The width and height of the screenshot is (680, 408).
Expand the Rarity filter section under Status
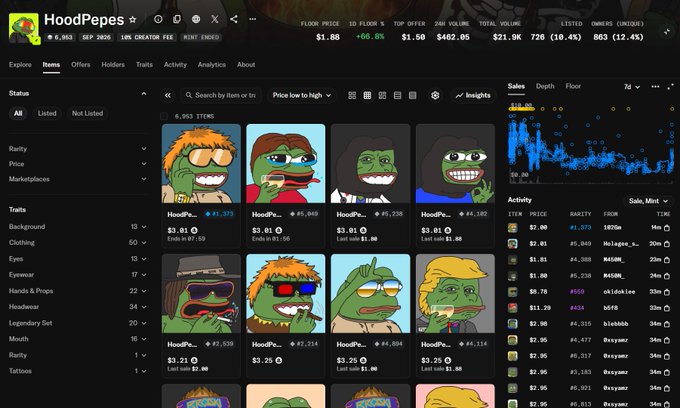tap(78, 149)
